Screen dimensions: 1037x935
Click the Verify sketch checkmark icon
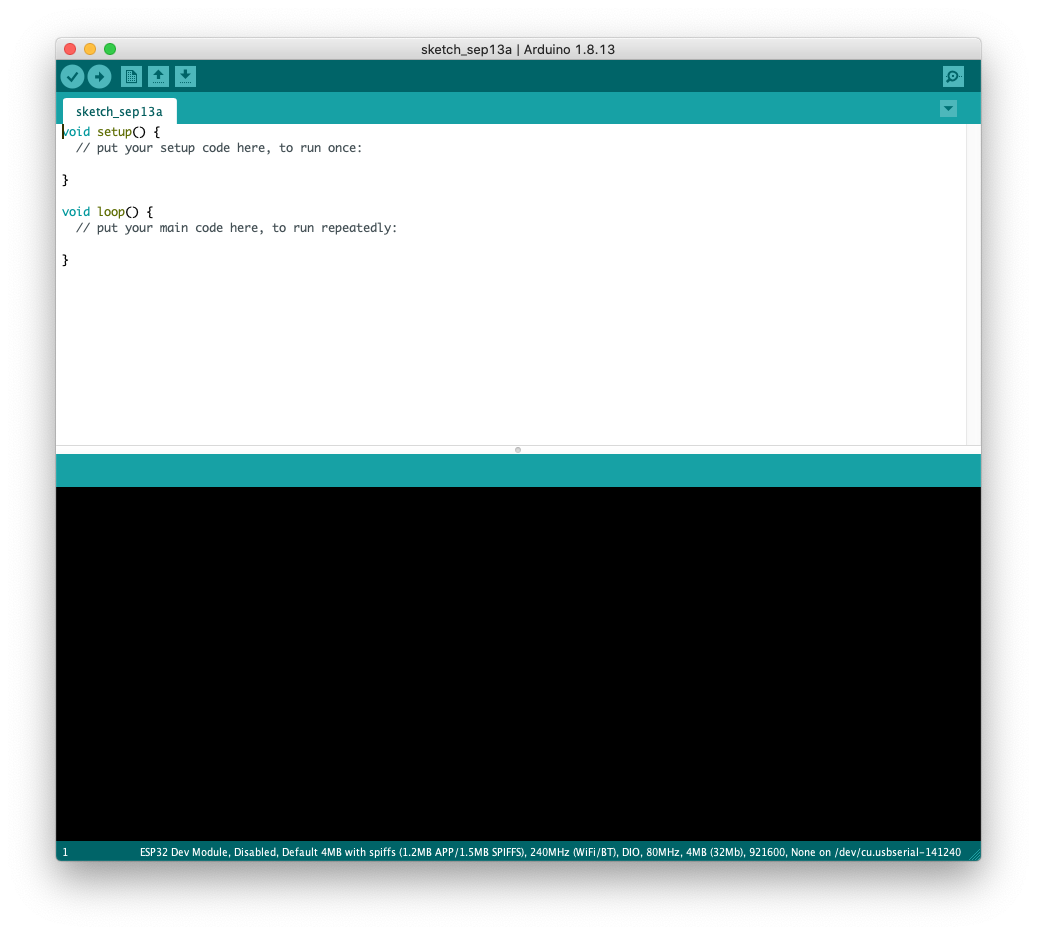[x=72, y=77]
